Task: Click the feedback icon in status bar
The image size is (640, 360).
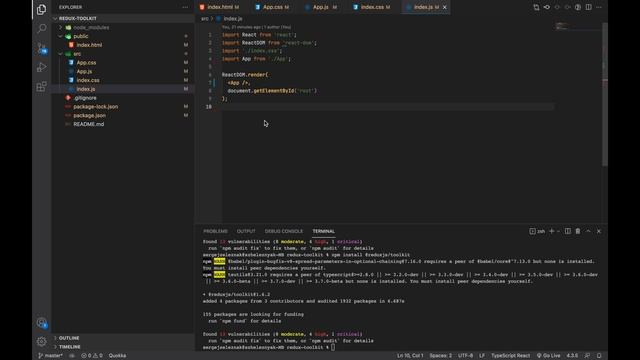Action: (x=587, y=356)
